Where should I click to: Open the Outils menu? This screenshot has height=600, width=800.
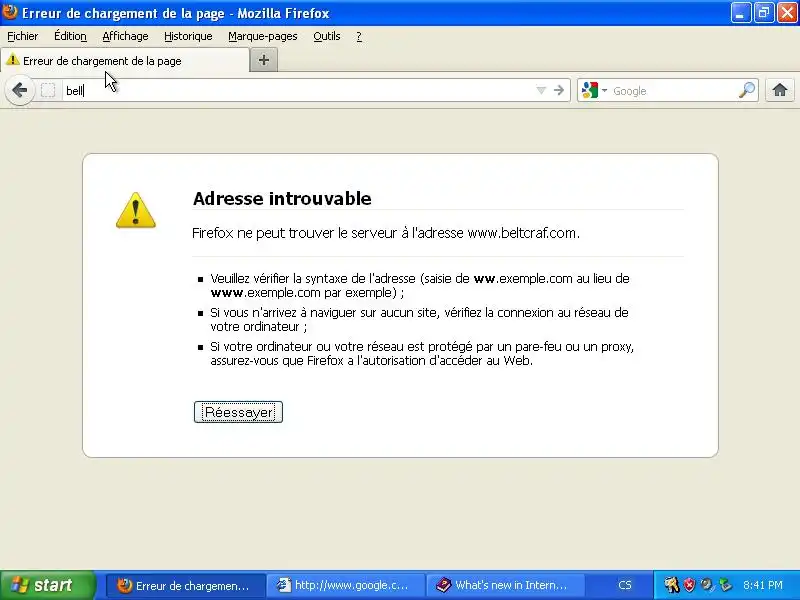click(x=327, y=36)
